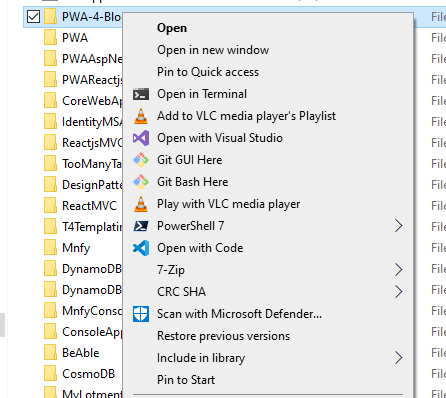Expand the PowerShell 7 submenu arrow

(399, 226)
